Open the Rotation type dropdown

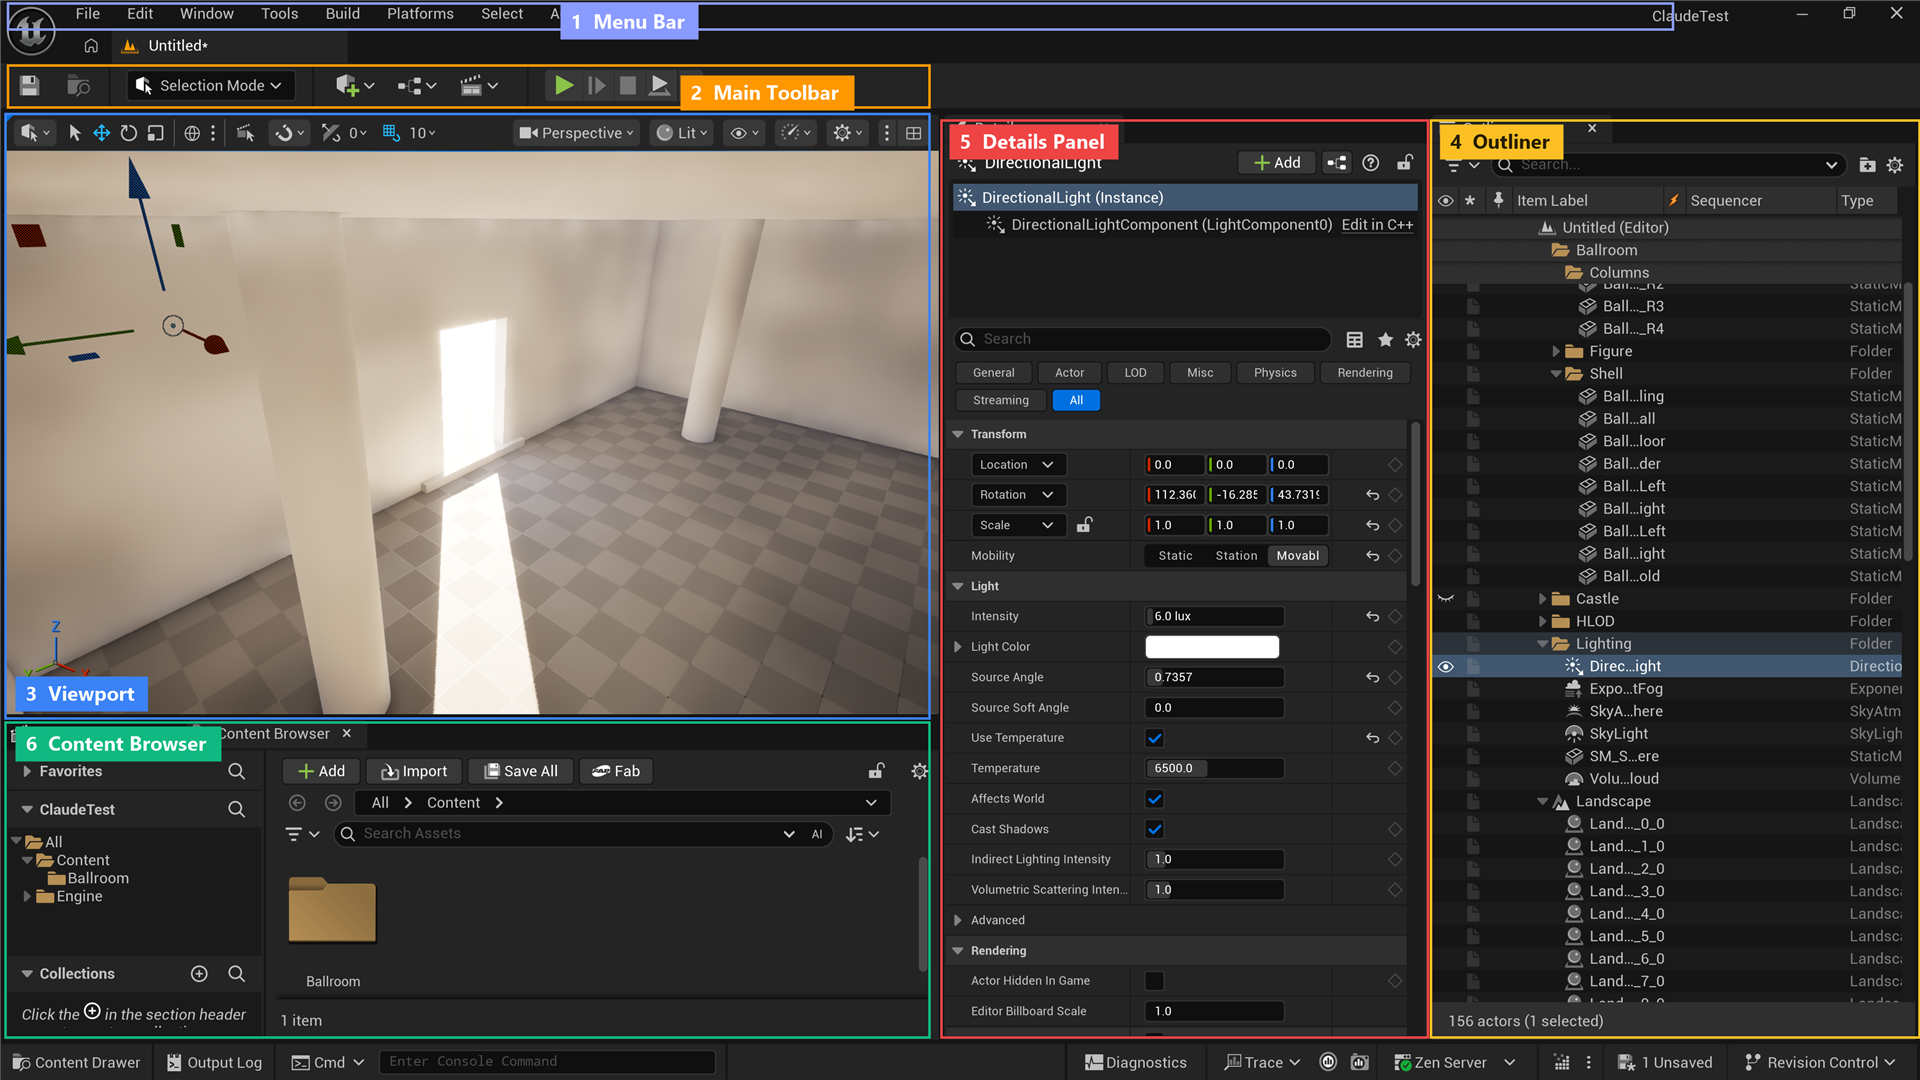tap(1017, 495)
